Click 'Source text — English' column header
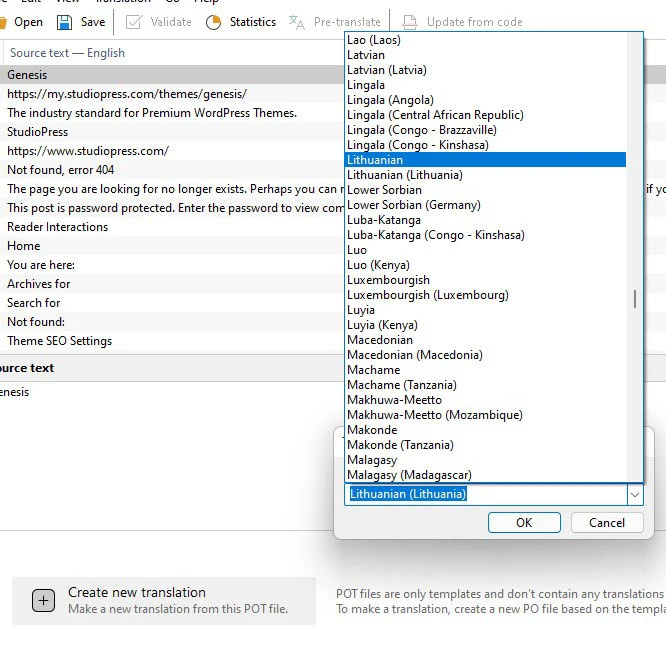This screenshot has width=666, height=646. pos(67,53)
